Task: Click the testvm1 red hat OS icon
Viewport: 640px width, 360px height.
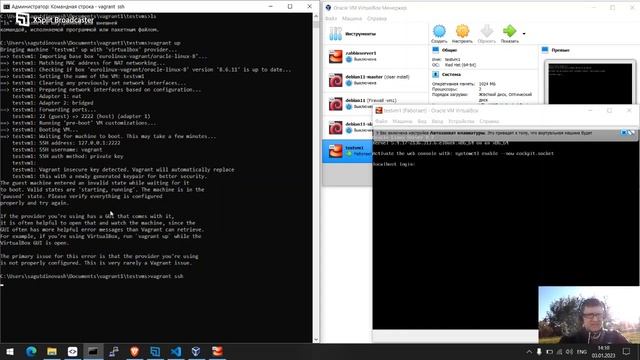Action: point(336,151)
